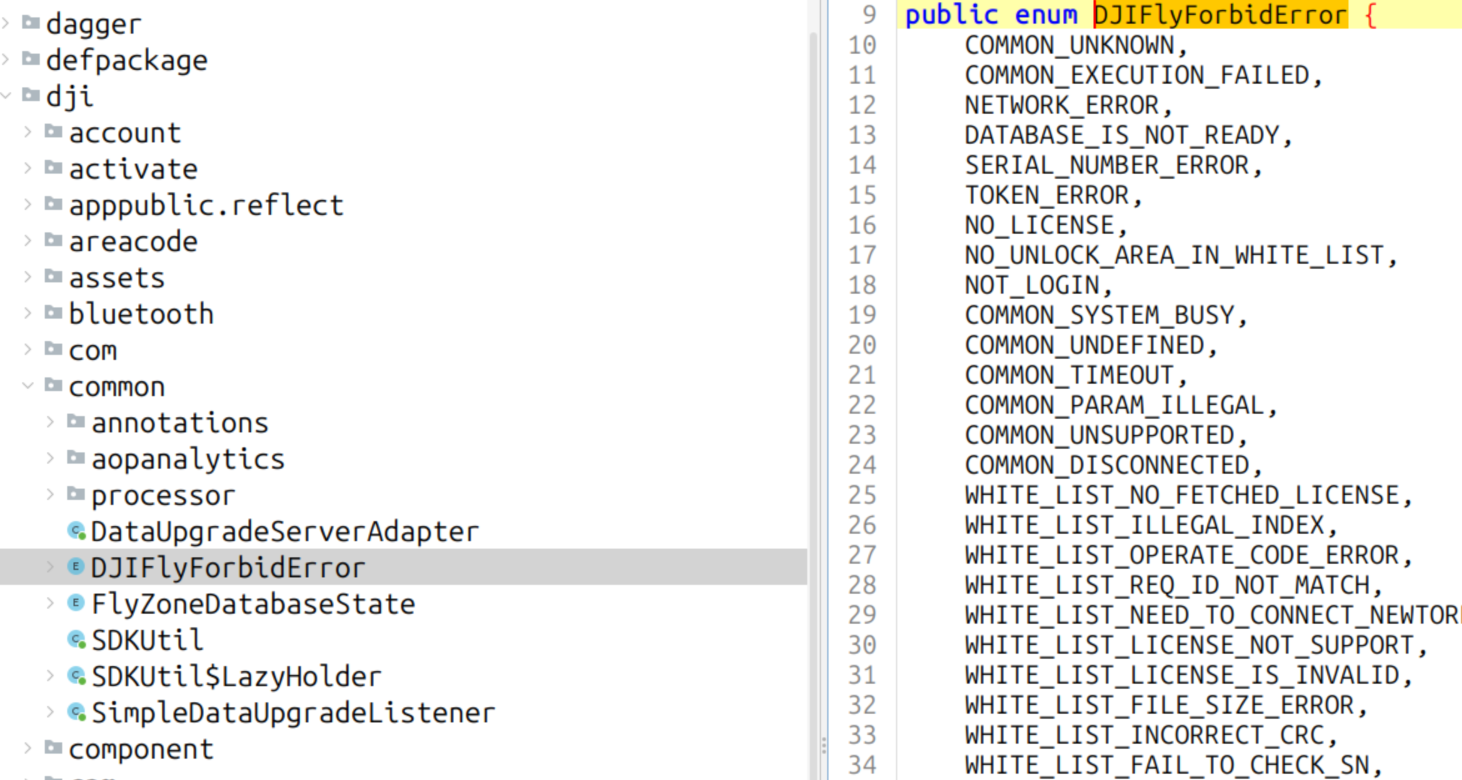Click line number 20 in the gutter
Screen dimensions: 1462x780
(x=861, y=345)
